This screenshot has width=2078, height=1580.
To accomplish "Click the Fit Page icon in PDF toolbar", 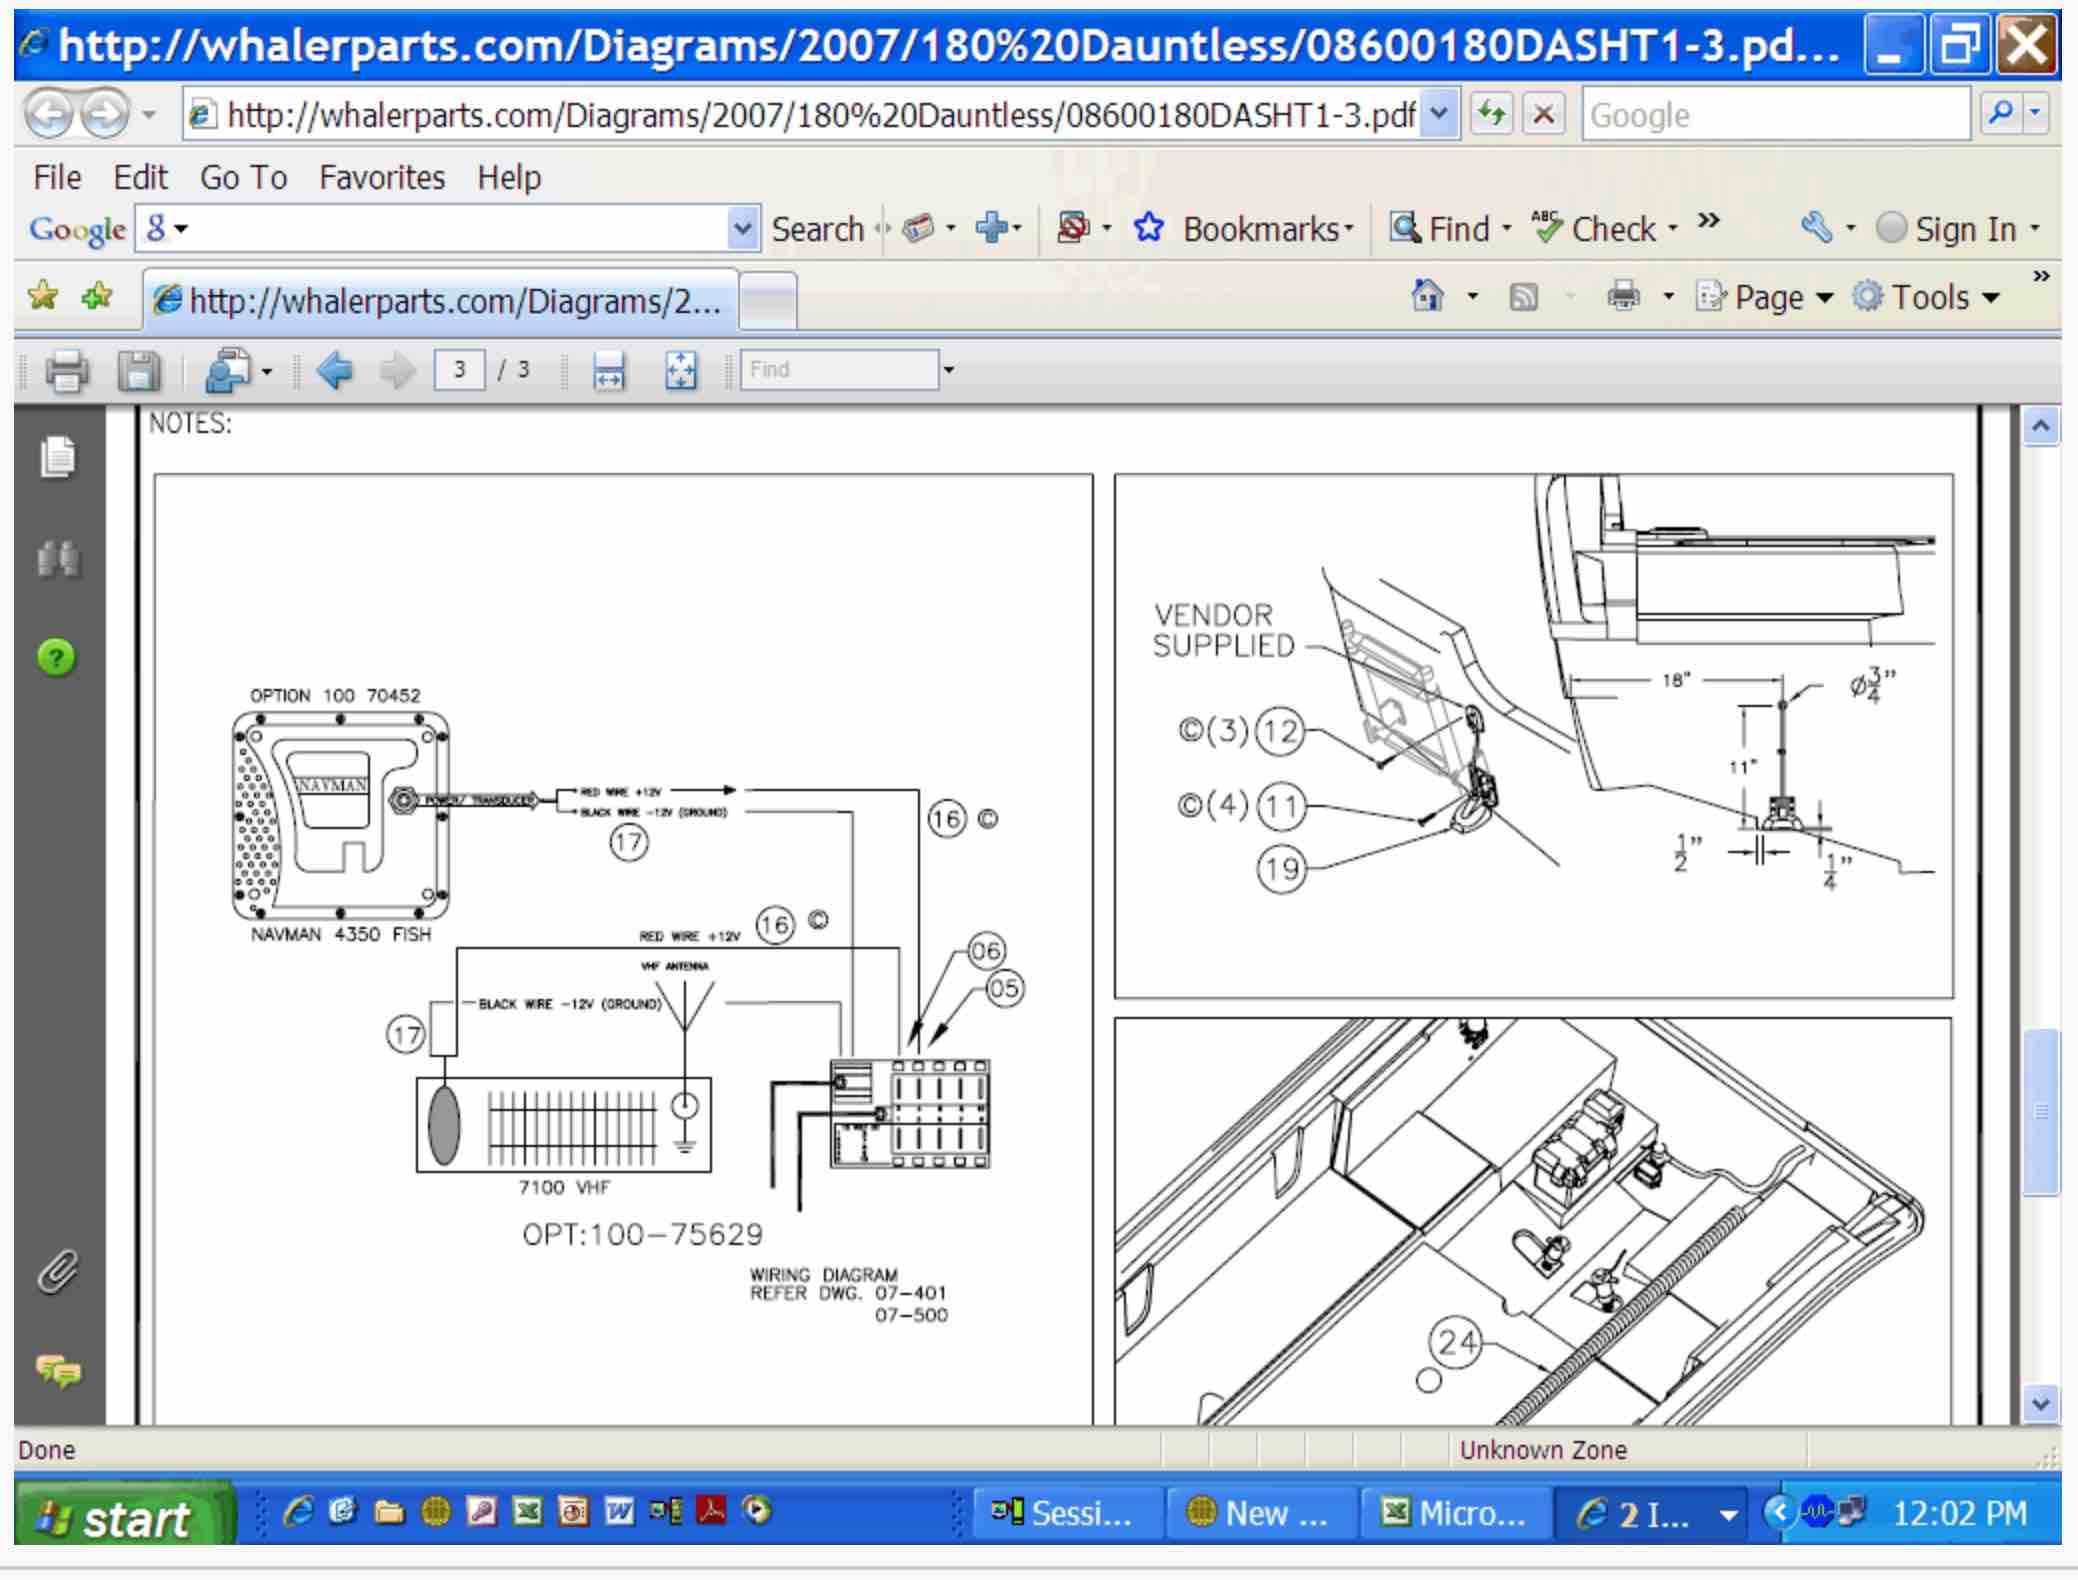I will pyautogui.click(x=681, y=371).
